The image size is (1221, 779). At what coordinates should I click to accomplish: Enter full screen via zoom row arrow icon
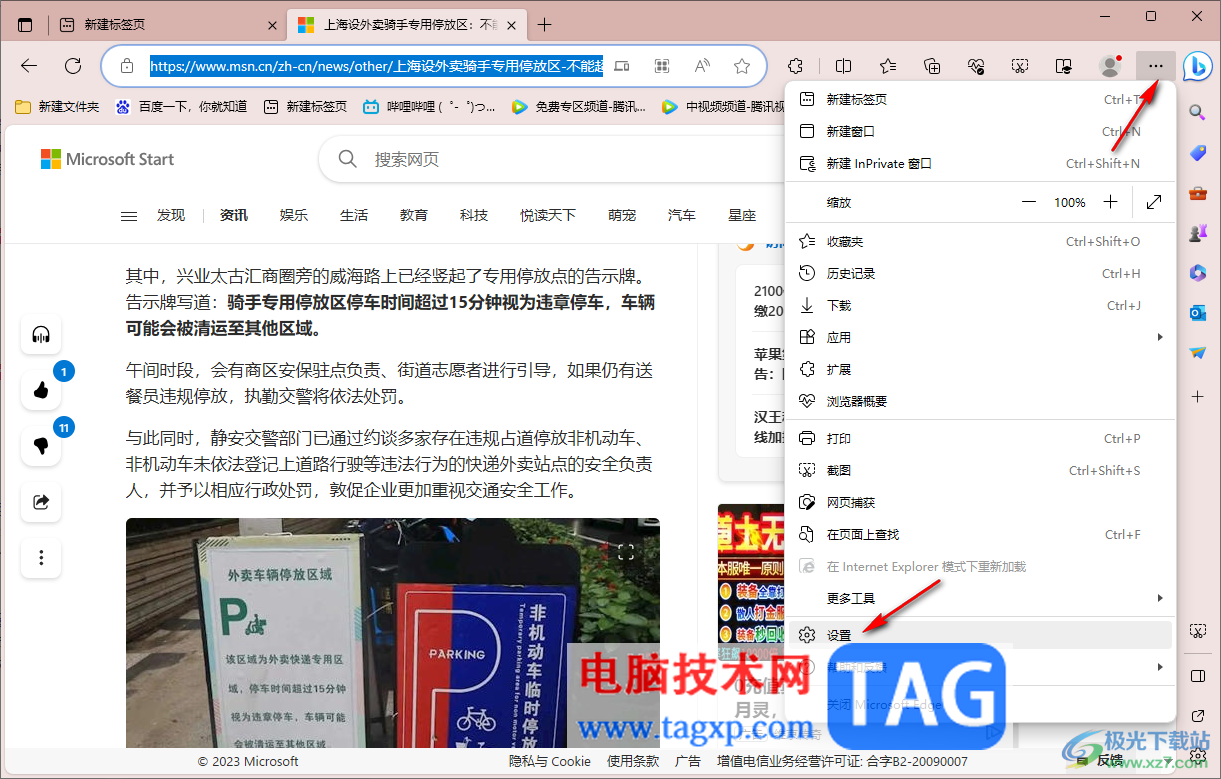1154,202
